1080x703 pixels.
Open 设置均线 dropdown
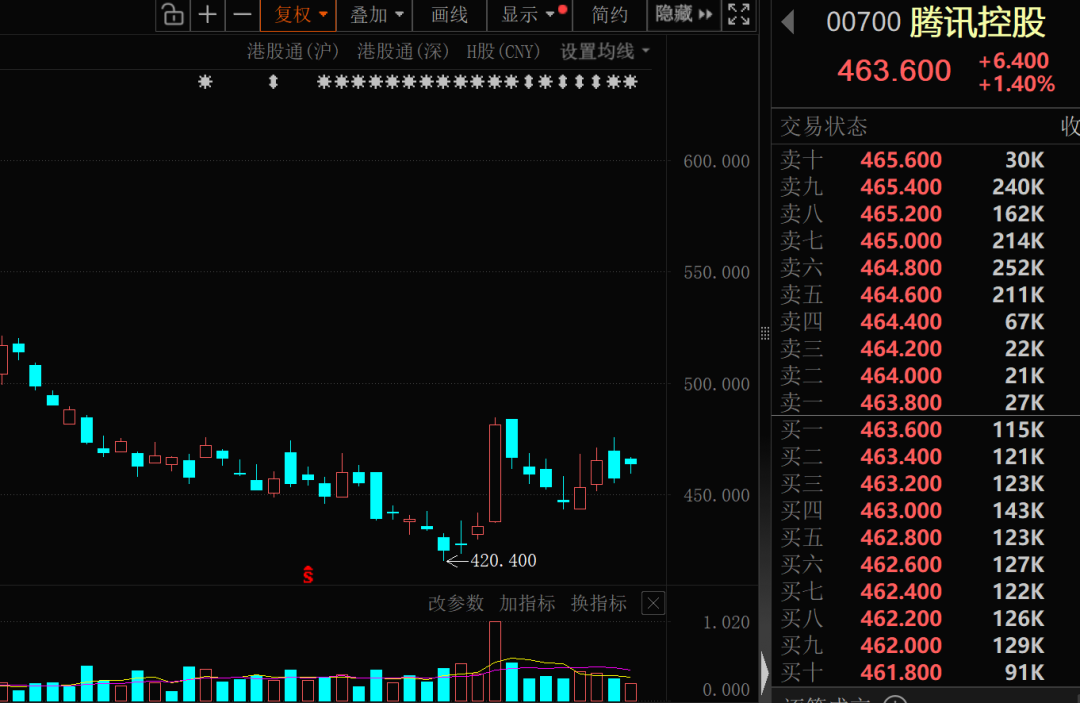[x=605, y=52]
